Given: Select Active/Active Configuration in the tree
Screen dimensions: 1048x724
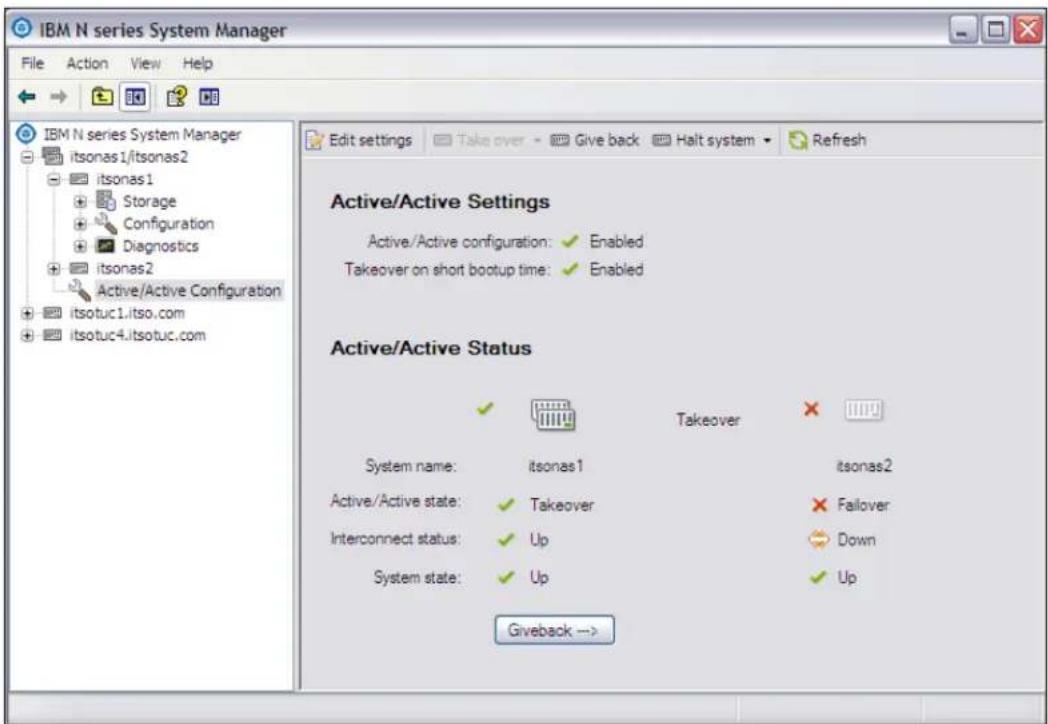Looking at the screenshot, I should click(x=188, y=291).
